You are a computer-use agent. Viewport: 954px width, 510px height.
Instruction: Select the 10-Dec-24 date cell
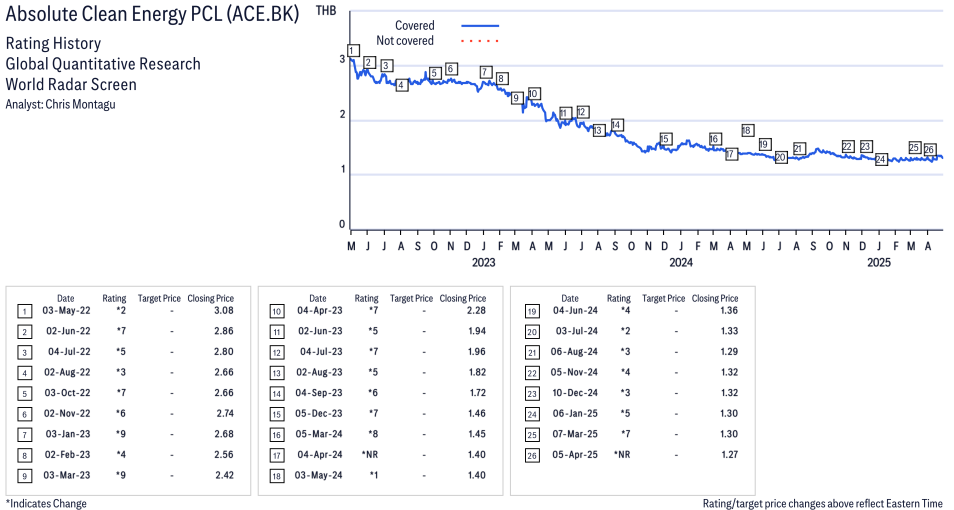click(x=575, y=393)
